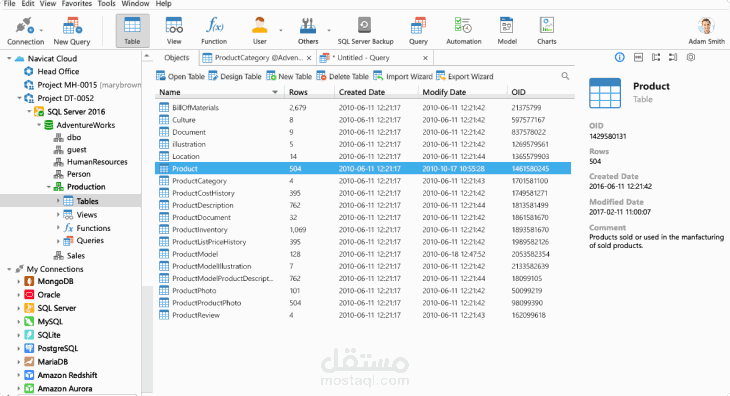Select the ProductInventory table row
The height and width of the screenshot is (396, 730).
(363, 229)
